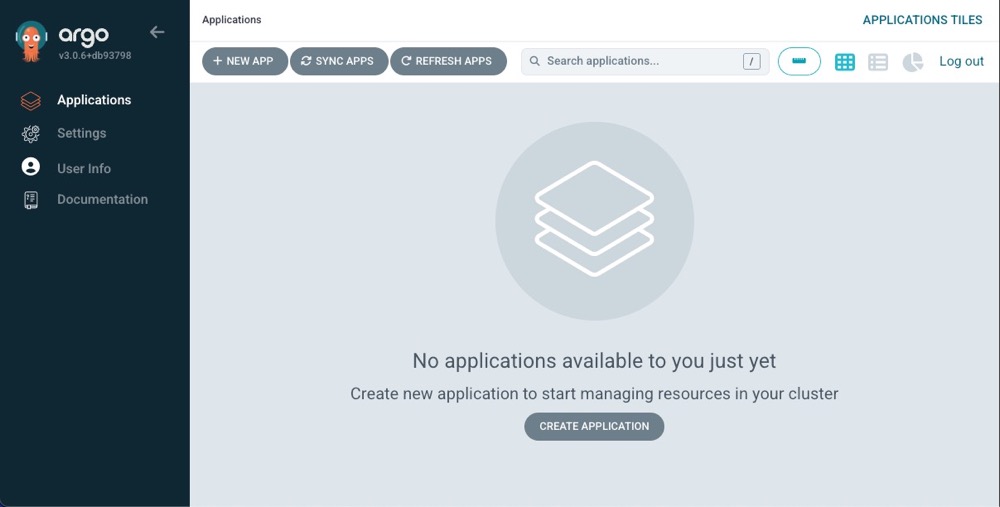This screenshot has height=507, width=1000.
Task: Open Settings via the gears icon
Action: click(x=31, y=134)
